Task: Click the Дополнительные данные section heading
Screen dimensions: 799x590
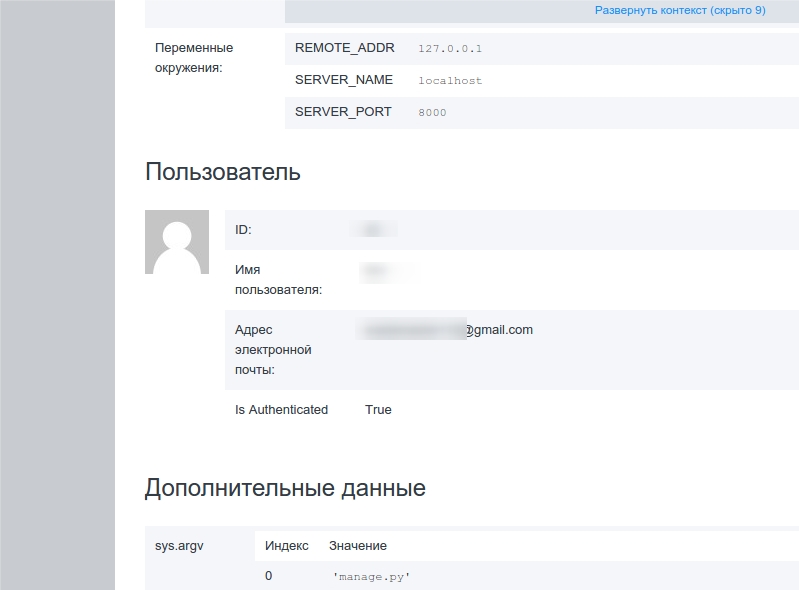Action: click(285, 488)
